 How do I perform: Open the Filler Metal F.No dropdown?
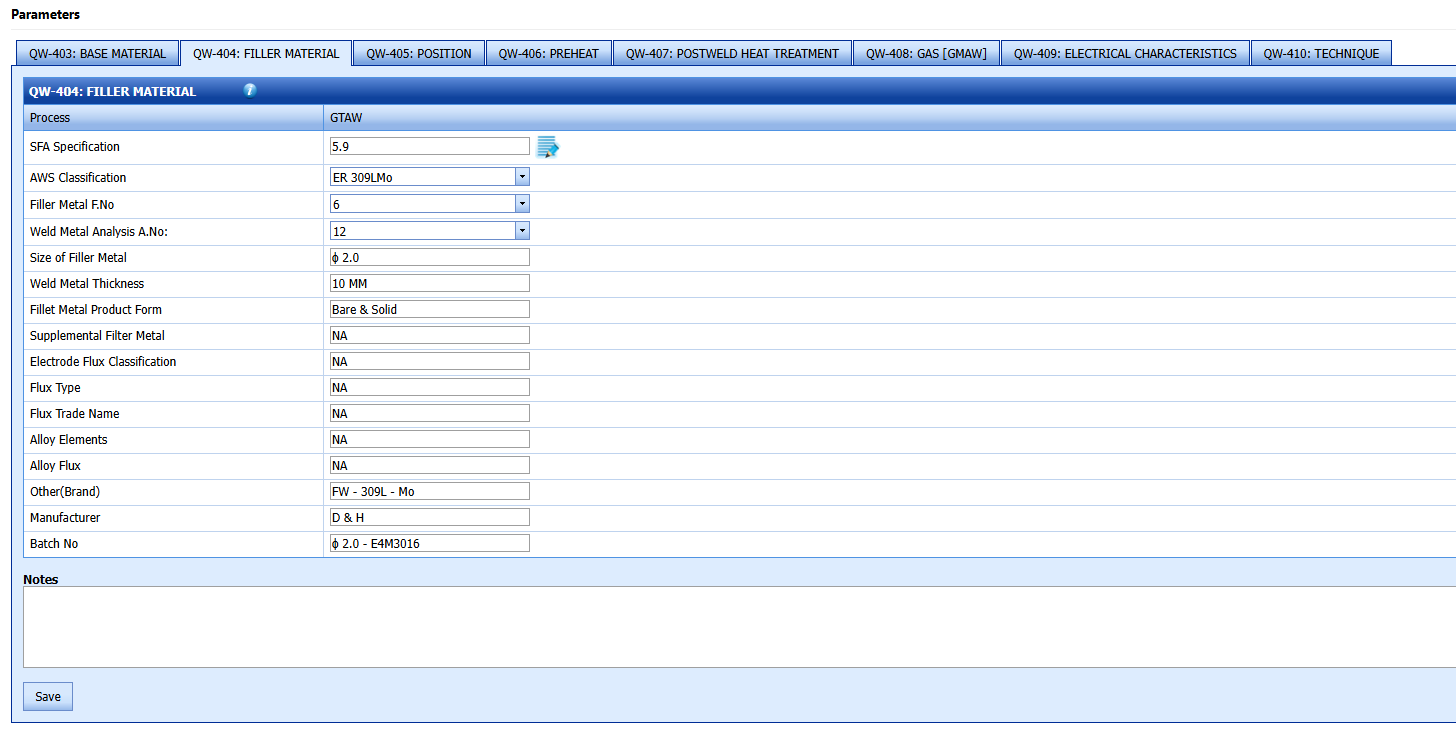coord(522,204)
